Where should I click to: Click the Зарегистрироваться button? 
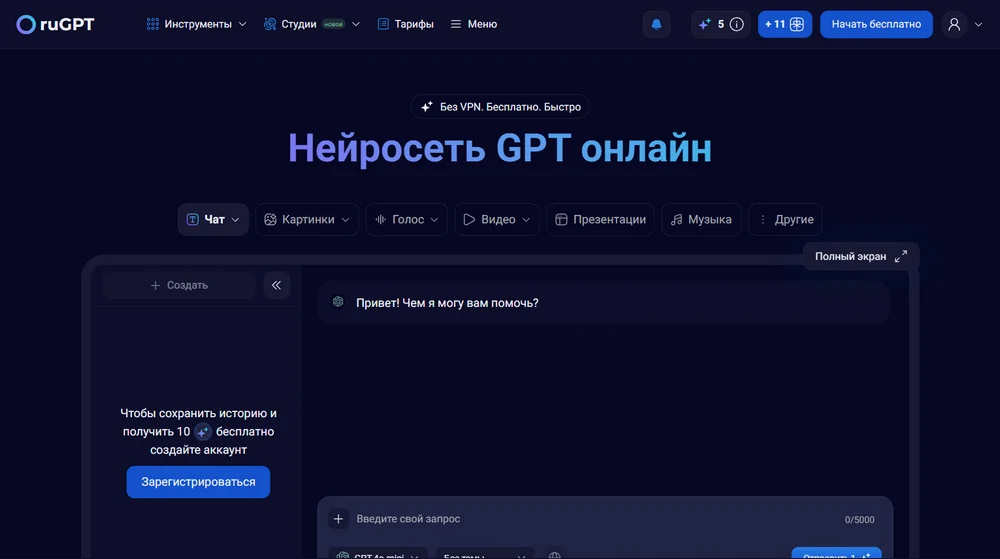tap(198, 482)
